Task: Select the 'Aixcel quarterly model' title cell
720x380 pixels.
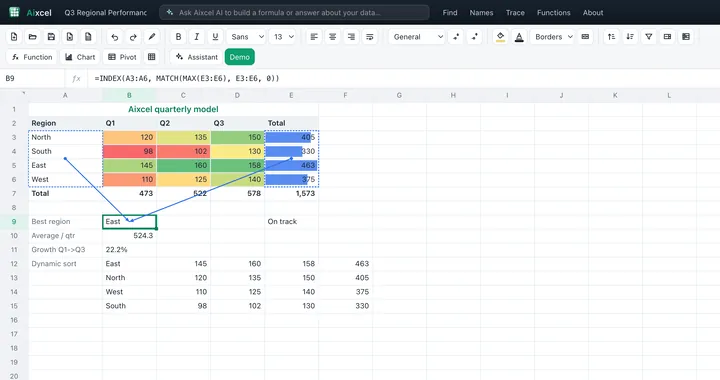Action: pos(173,109)
